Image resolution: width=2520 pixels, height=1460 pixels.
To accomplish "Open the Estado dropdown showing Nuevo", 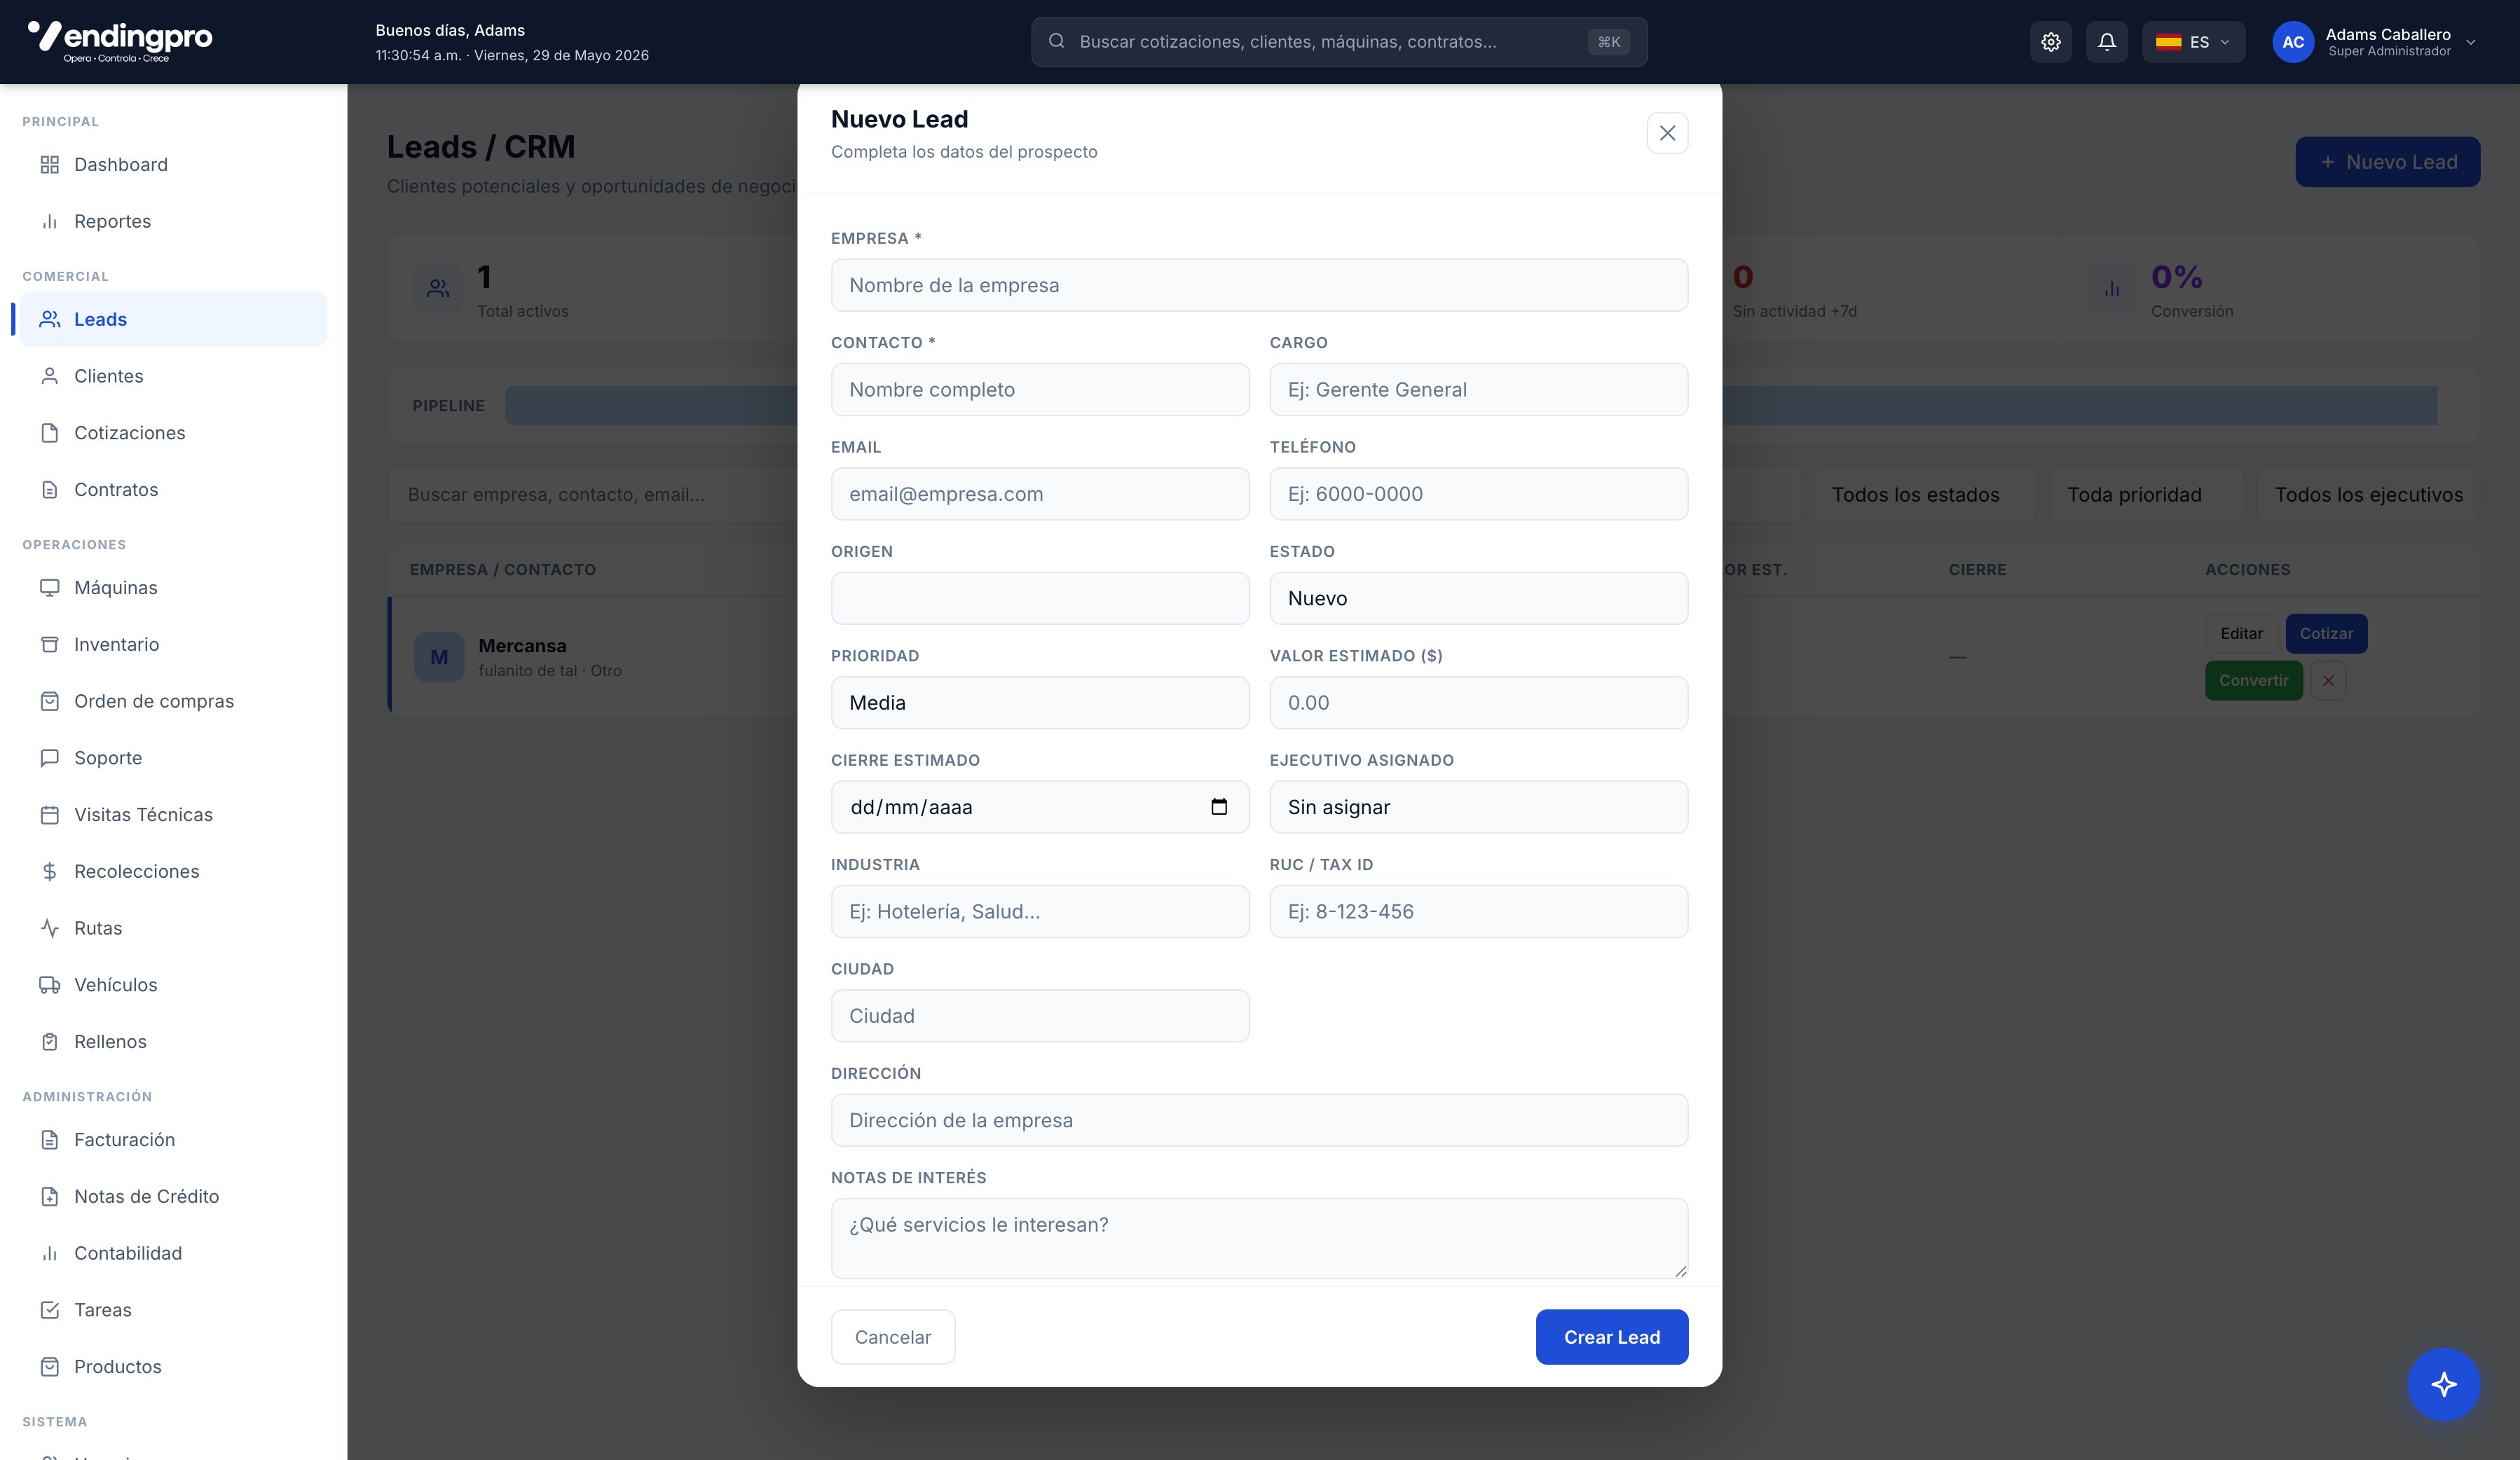I will [x=1478, y=598].
